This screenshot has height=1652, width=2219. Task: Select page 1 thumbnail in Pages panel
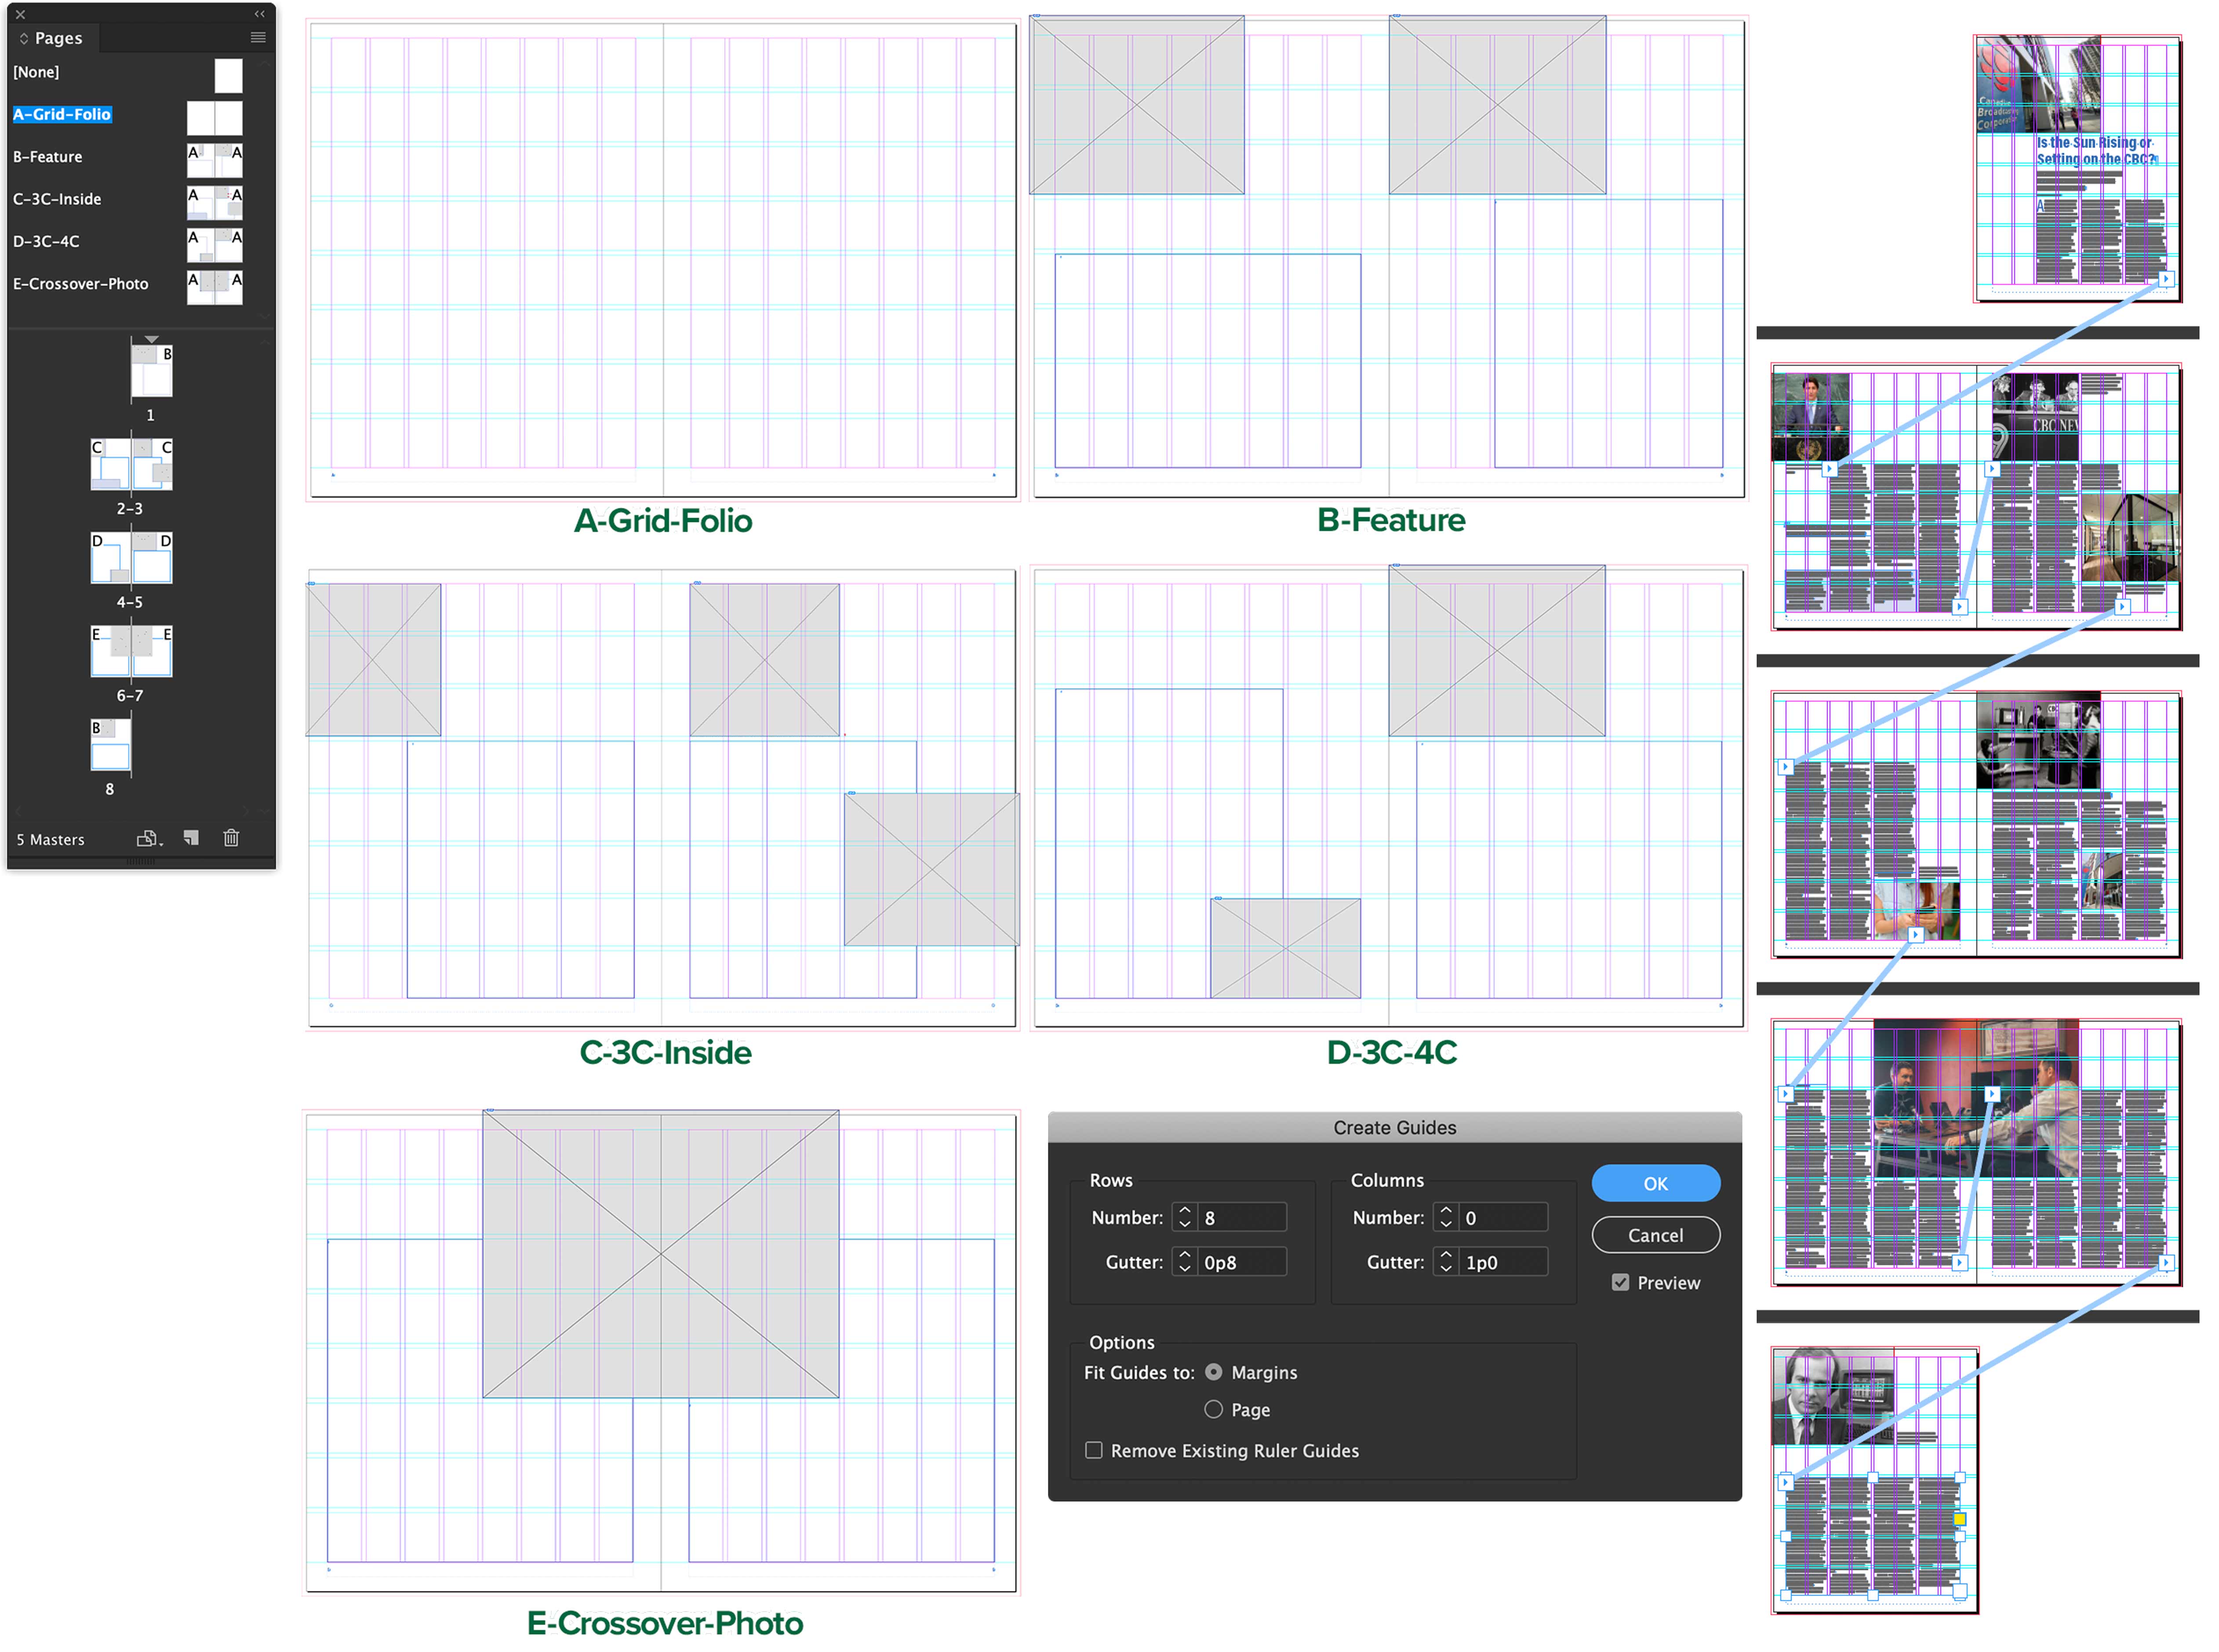coord(152,371)
